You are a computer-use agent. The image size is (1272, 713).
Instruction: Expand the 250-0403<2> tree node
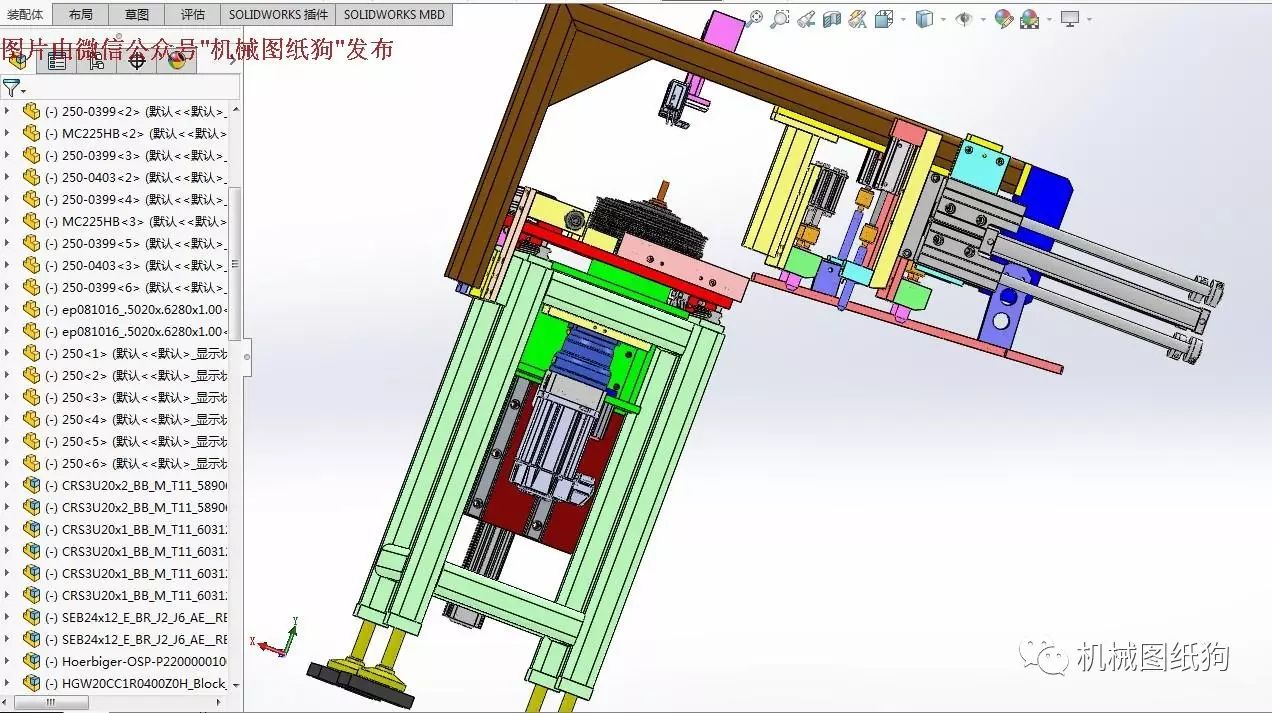tap(7, 177)
